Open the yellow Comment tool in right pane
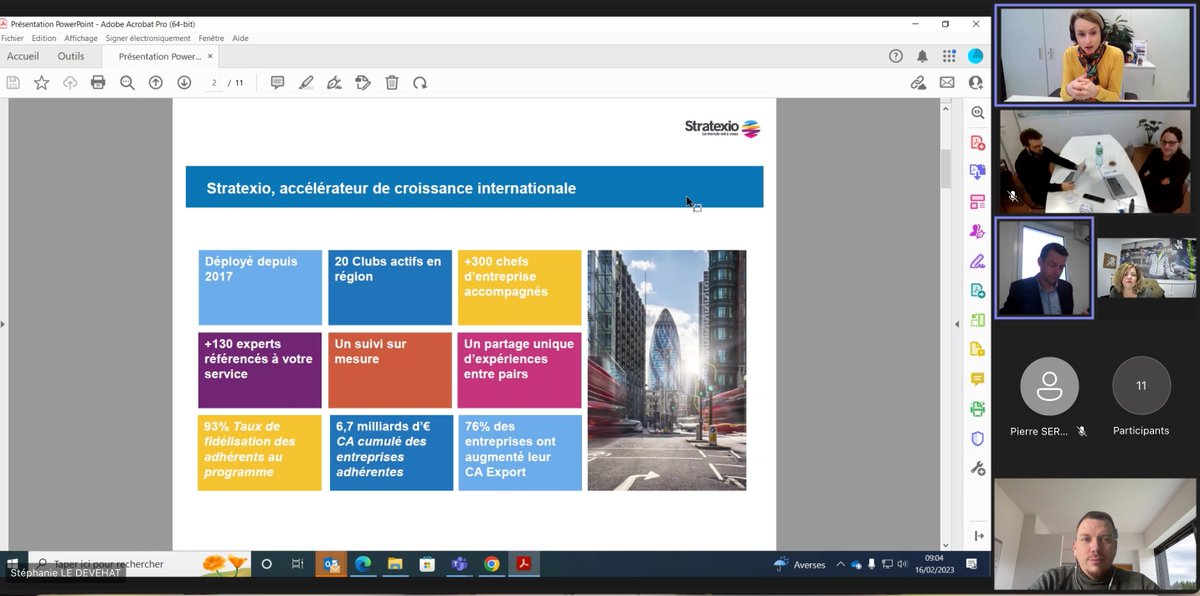 point(977,379)
